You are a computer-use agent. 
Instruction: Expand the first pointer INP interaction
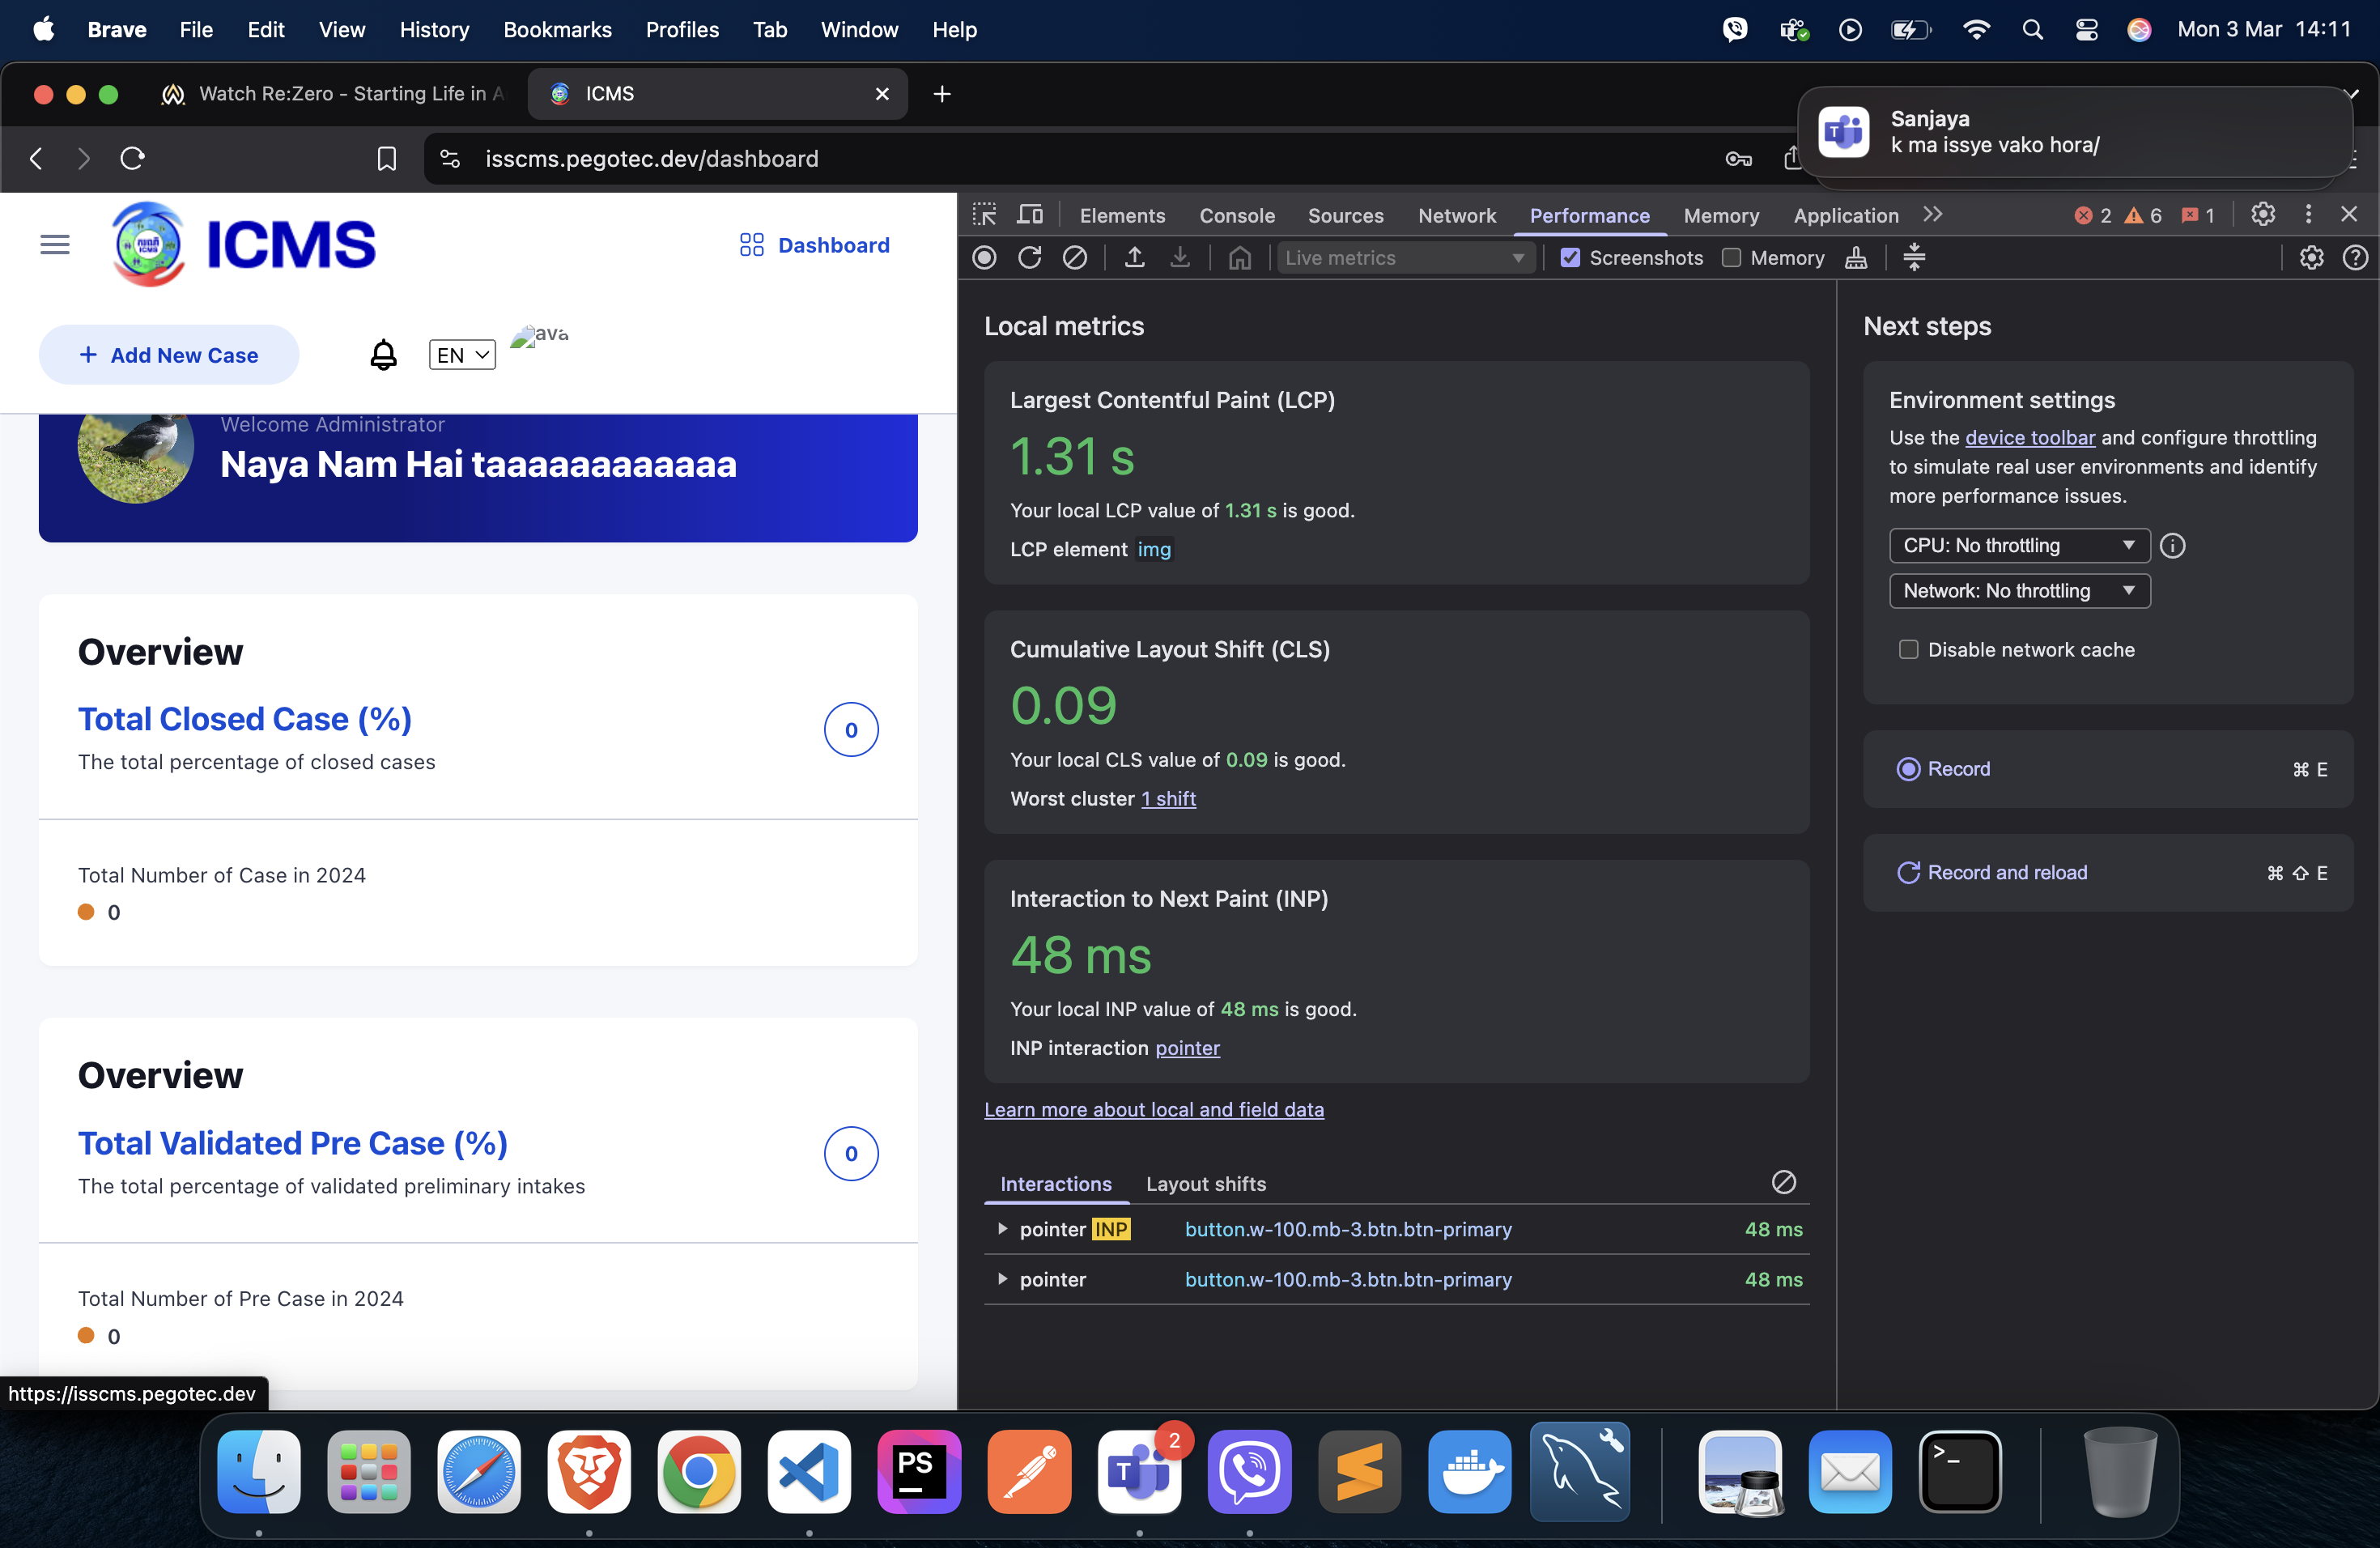tap(1002, 1229)
